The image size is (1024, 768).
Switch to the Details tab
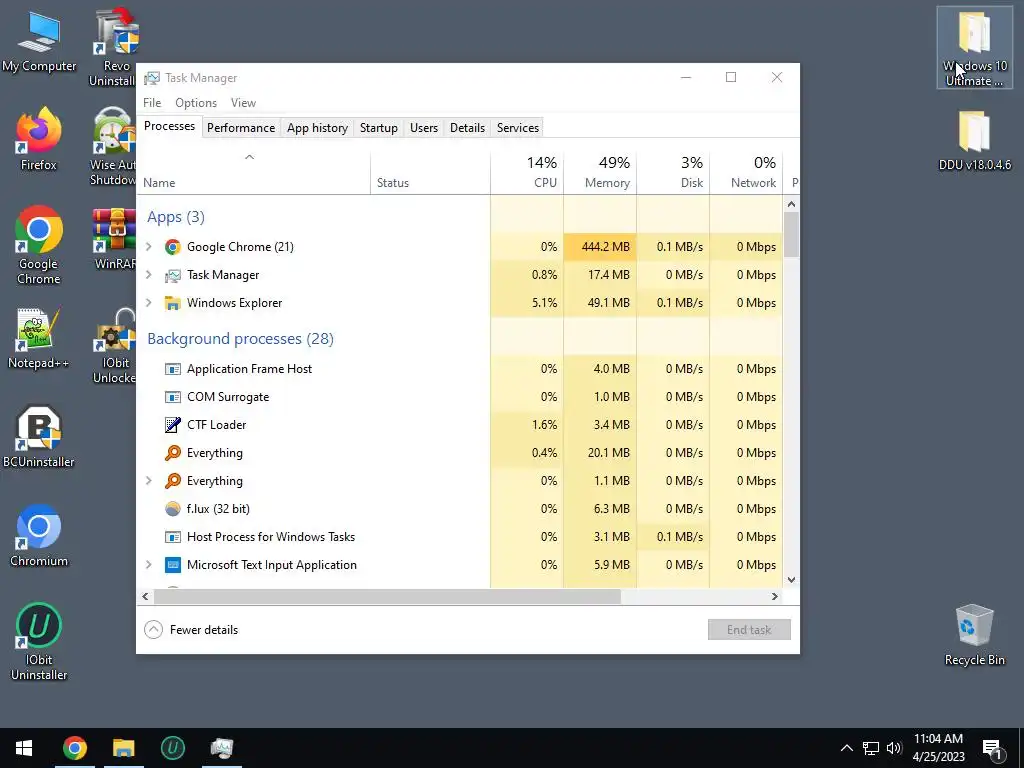468,128
